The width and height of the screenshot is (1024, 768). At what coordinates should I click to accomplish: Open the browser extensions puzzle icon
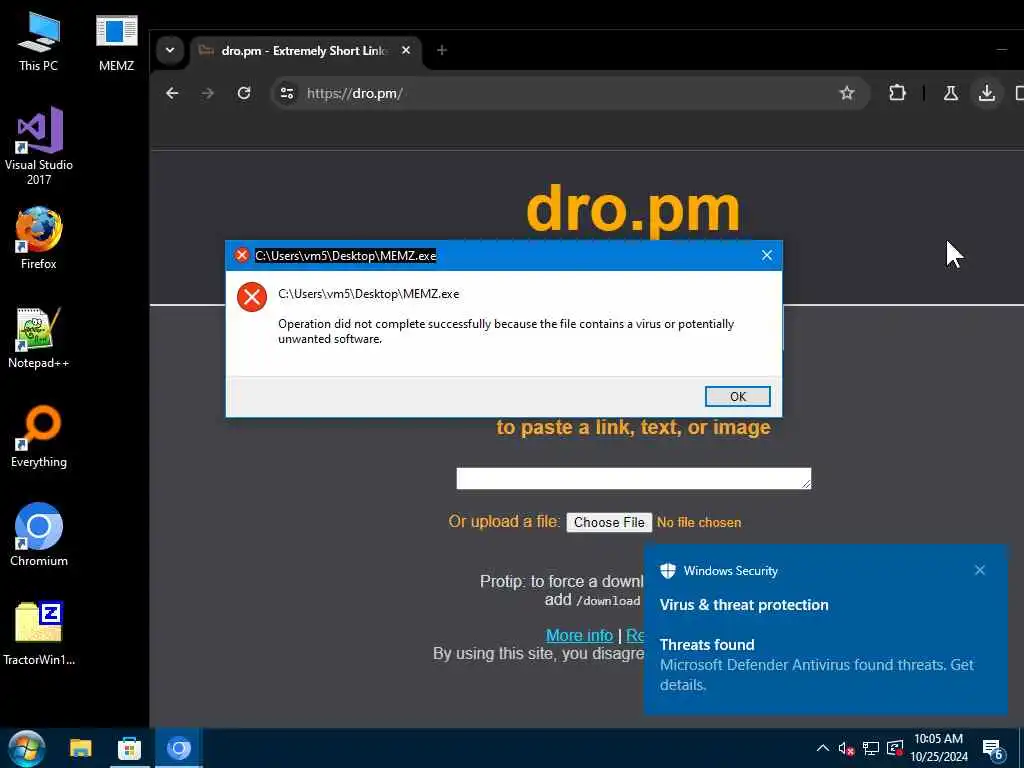click(x=897, y=93)
